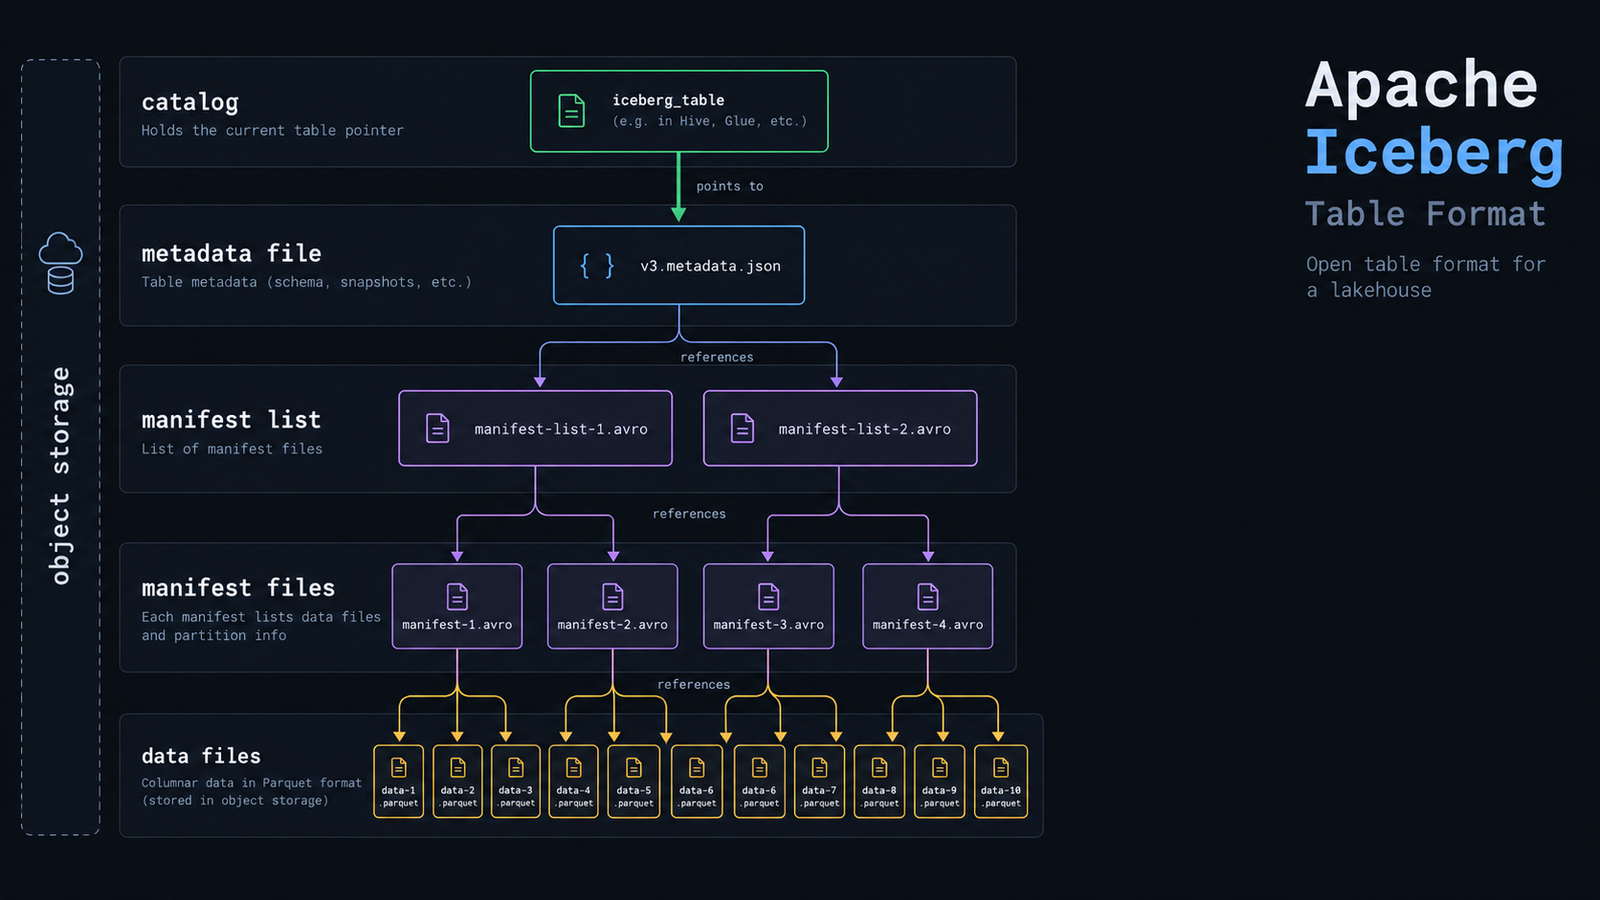Click the 'v3.metadata.json' file name
1600x900 pixels.
coord(710,266)
